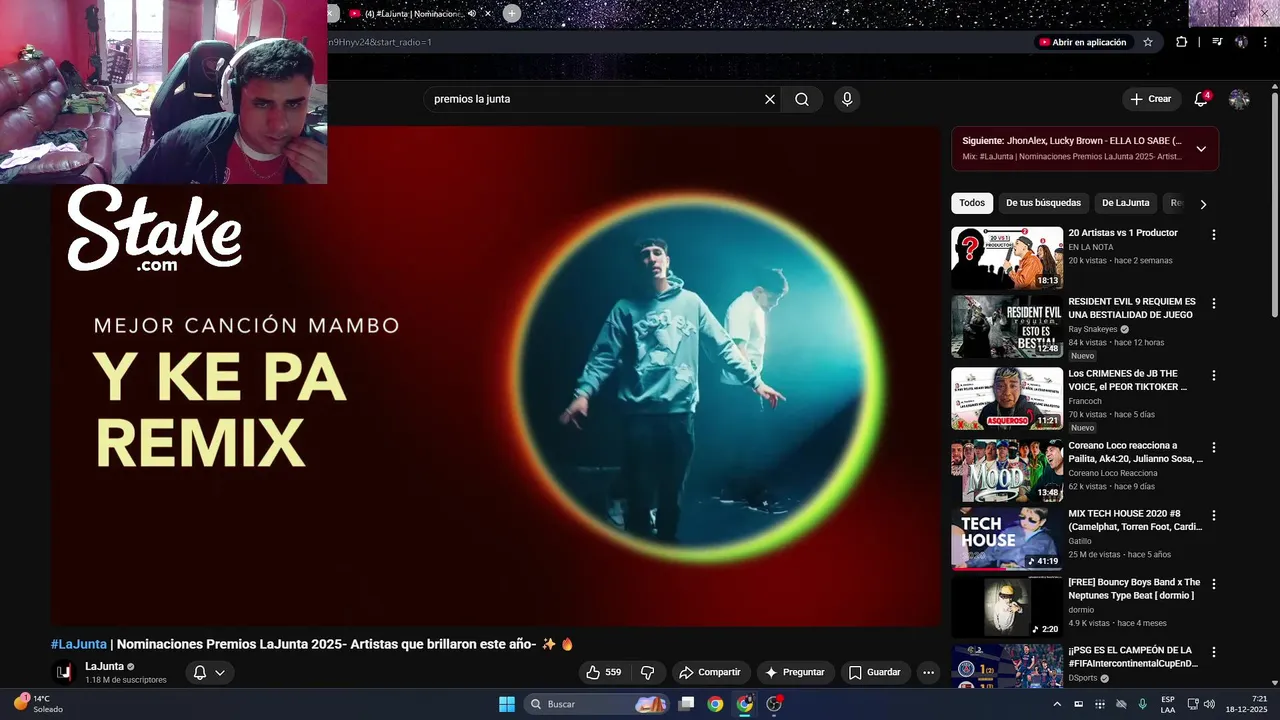Open the EN LA NOTA channel name

(1091, 247)
